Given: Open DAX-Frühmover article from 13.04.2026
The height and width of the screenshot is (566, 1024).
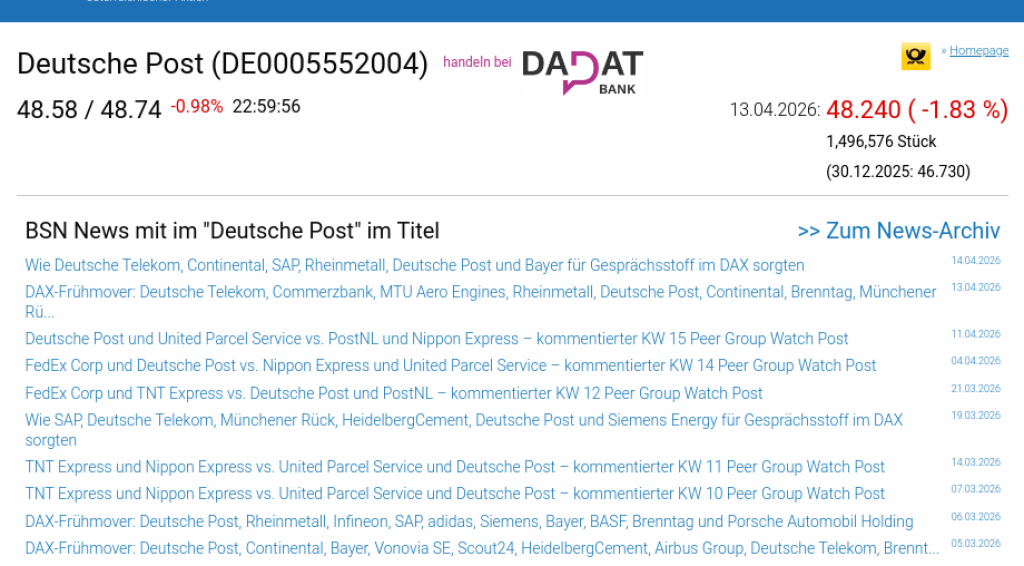Looking at the screenshot, I should 481,302.
